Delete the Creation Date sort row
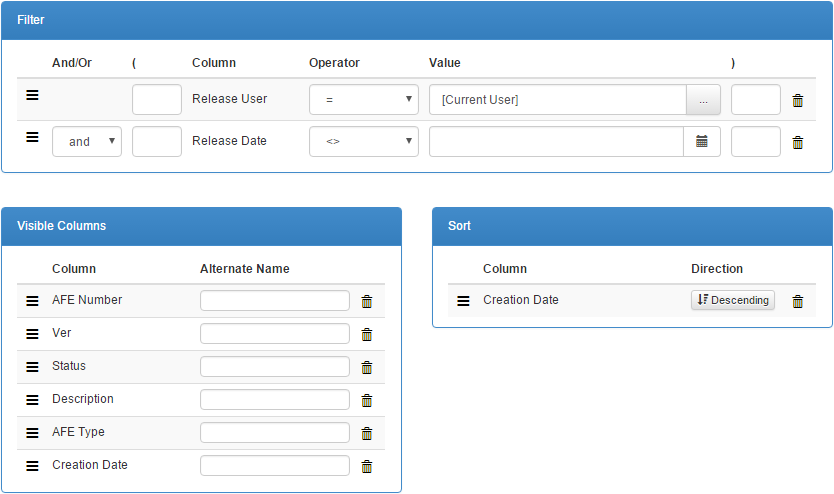 pyautogui.click(x=797, y=301)
